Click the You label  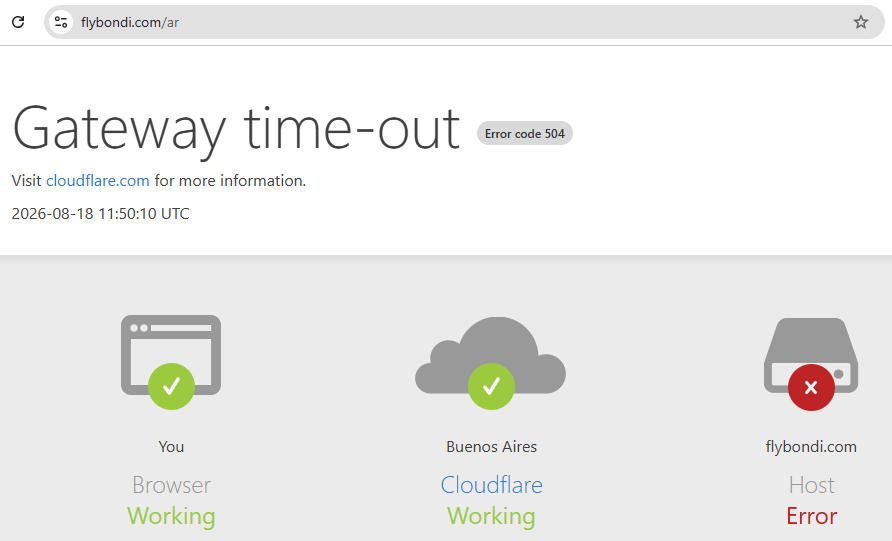[171, 447]
